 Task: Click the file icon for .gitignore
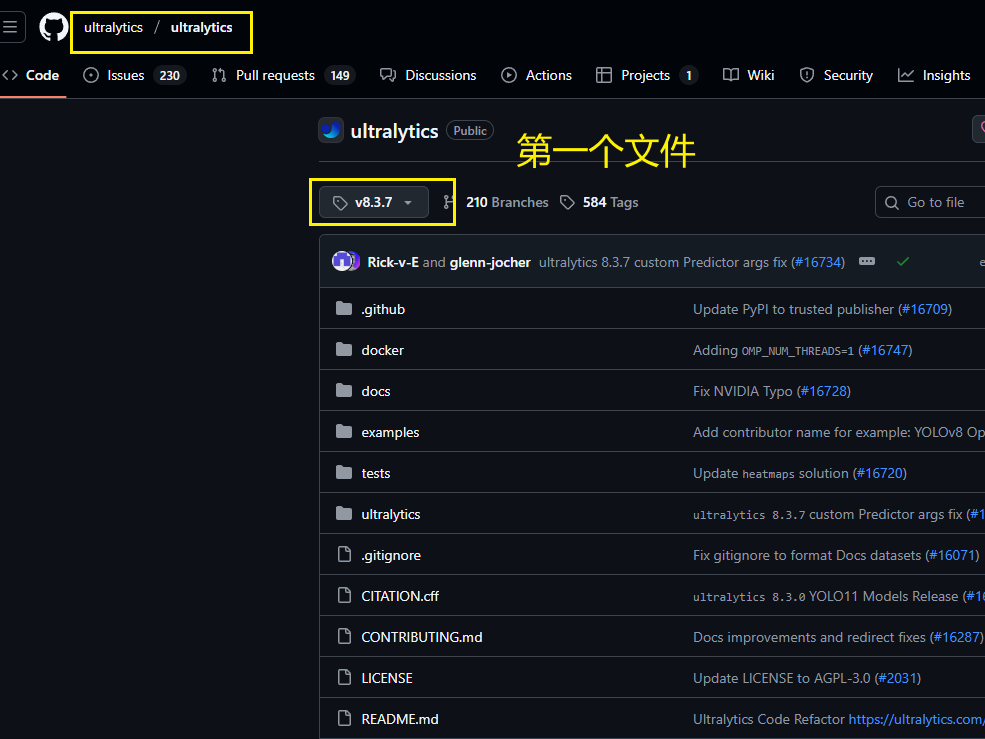click(344, 554)
